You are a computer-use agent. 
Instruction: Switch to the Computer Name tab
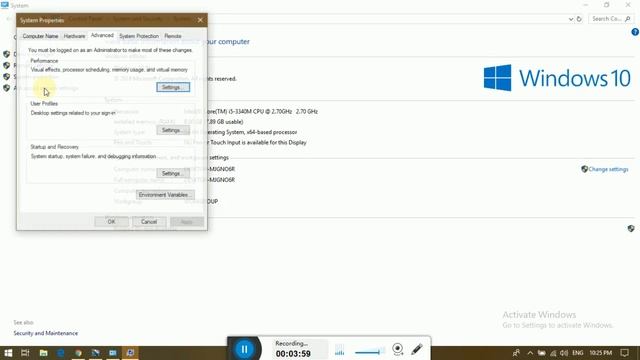[x=40, y=36]
